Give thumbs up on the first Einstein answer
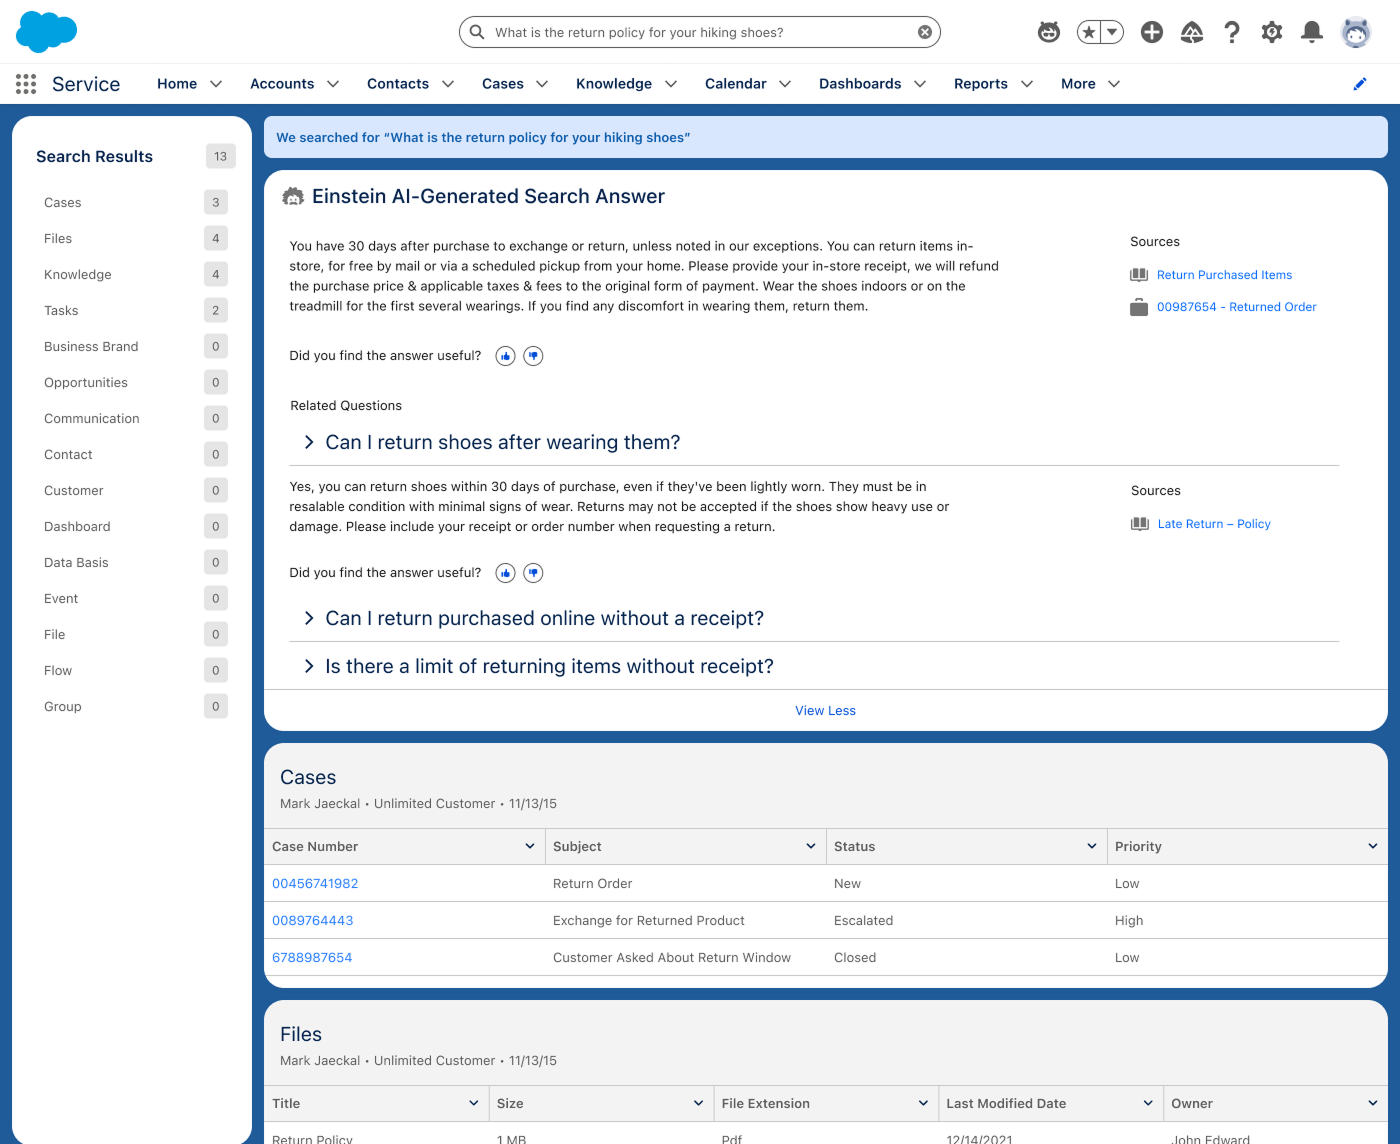Image resolution: width=1400 pixels, height=1144 pixels. (506, 356)
